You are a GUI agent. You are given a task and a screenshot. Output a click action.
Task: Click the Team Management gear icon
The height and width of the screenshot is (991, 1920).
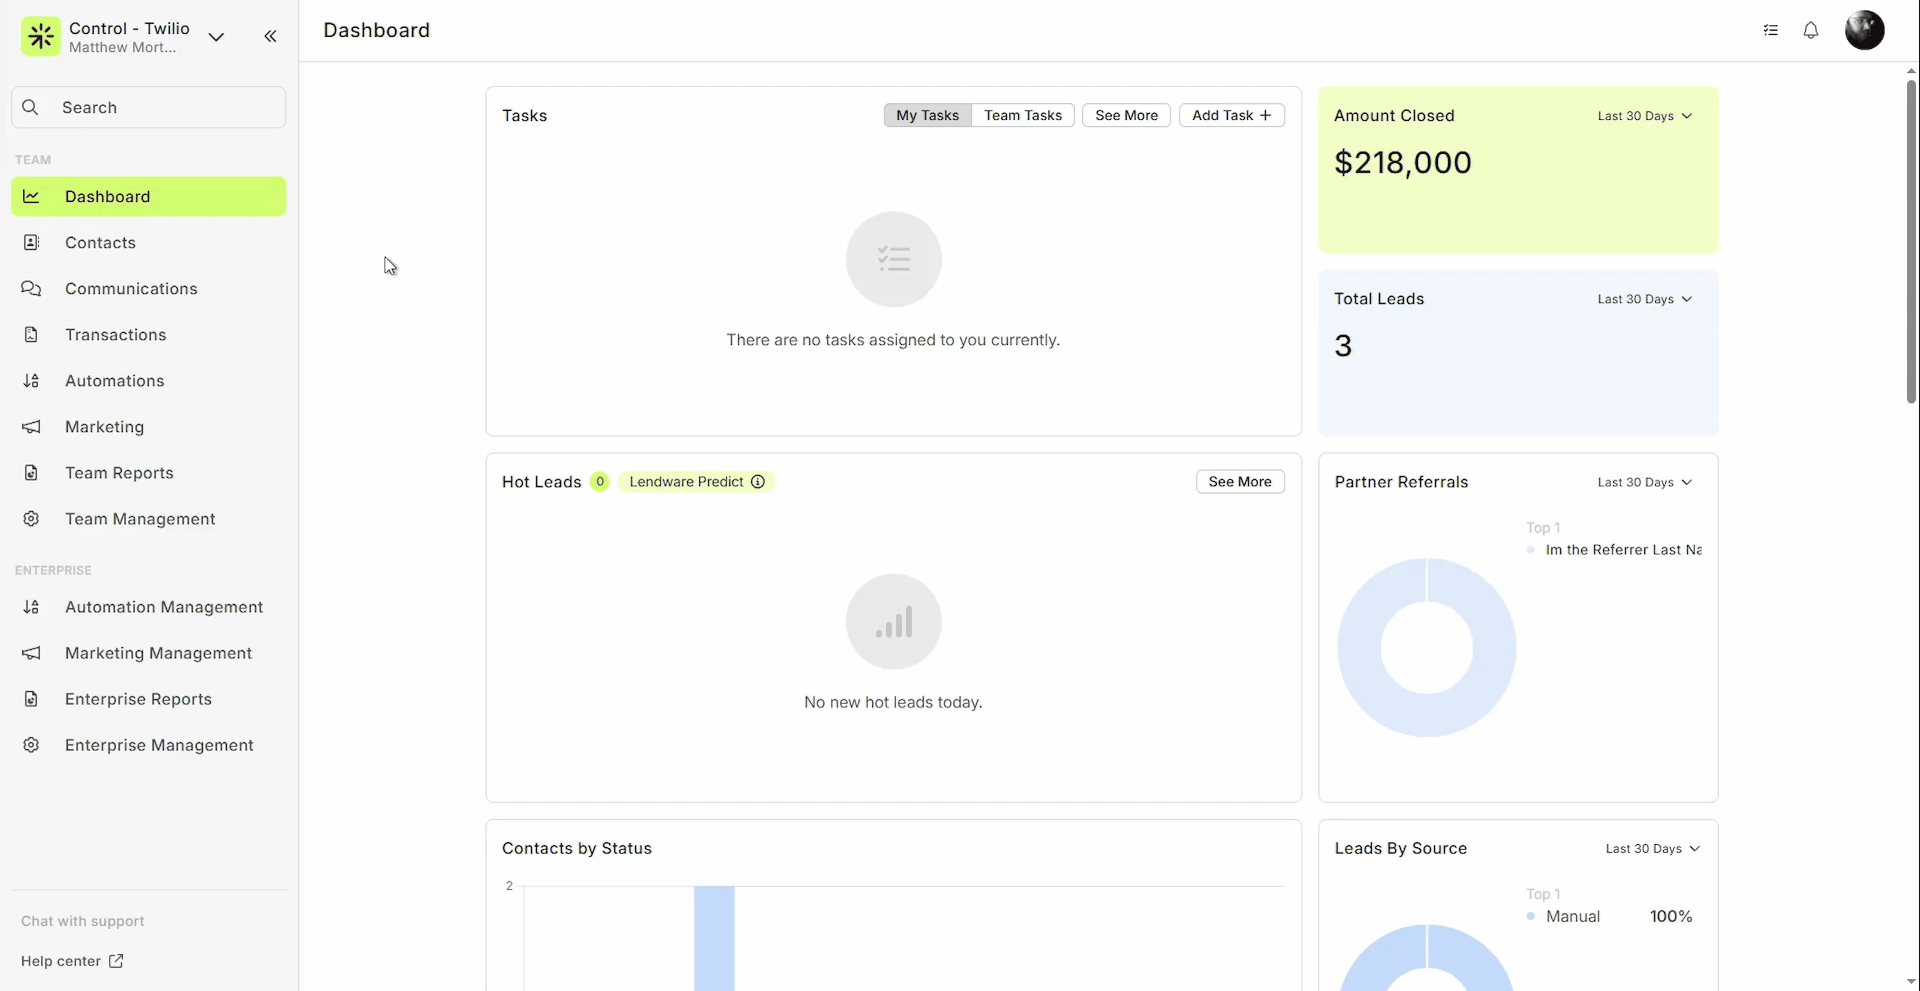[x=31, y=519]
